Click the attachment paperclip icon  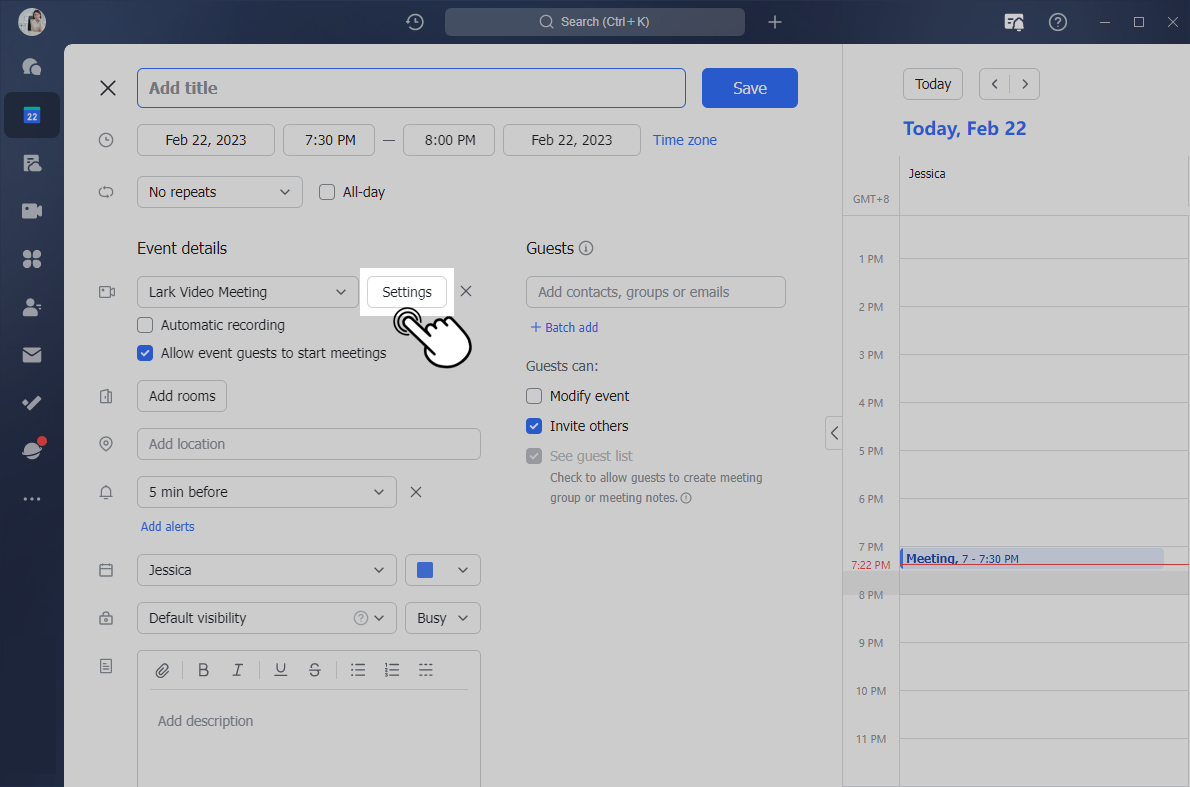pos(162,670)
